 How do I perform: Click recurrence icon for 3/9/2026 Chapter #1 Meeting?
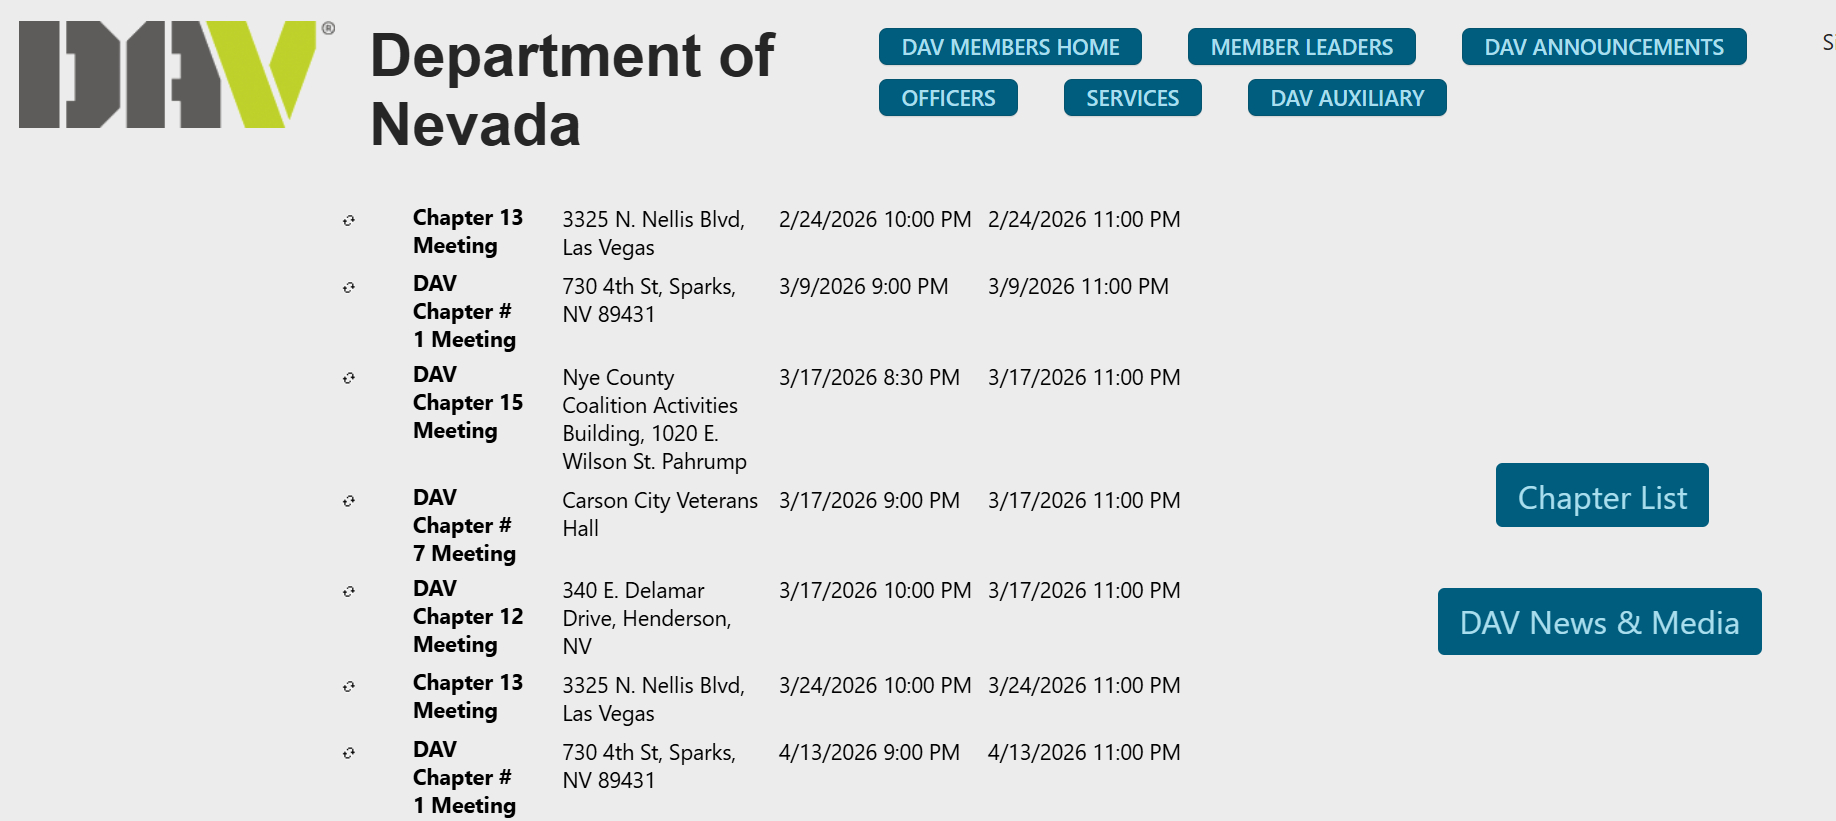(349, 287)
